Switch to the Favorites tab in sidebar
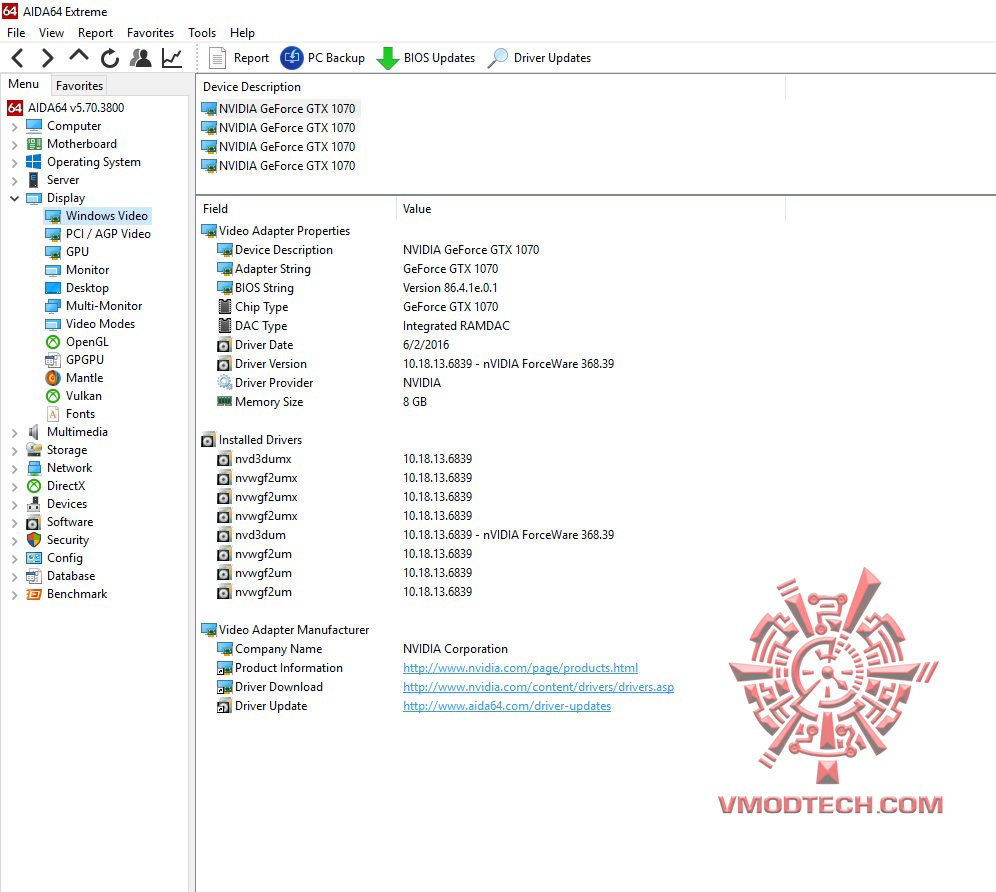996x892 pixels. pyautogui.click(x=79, y=85)
